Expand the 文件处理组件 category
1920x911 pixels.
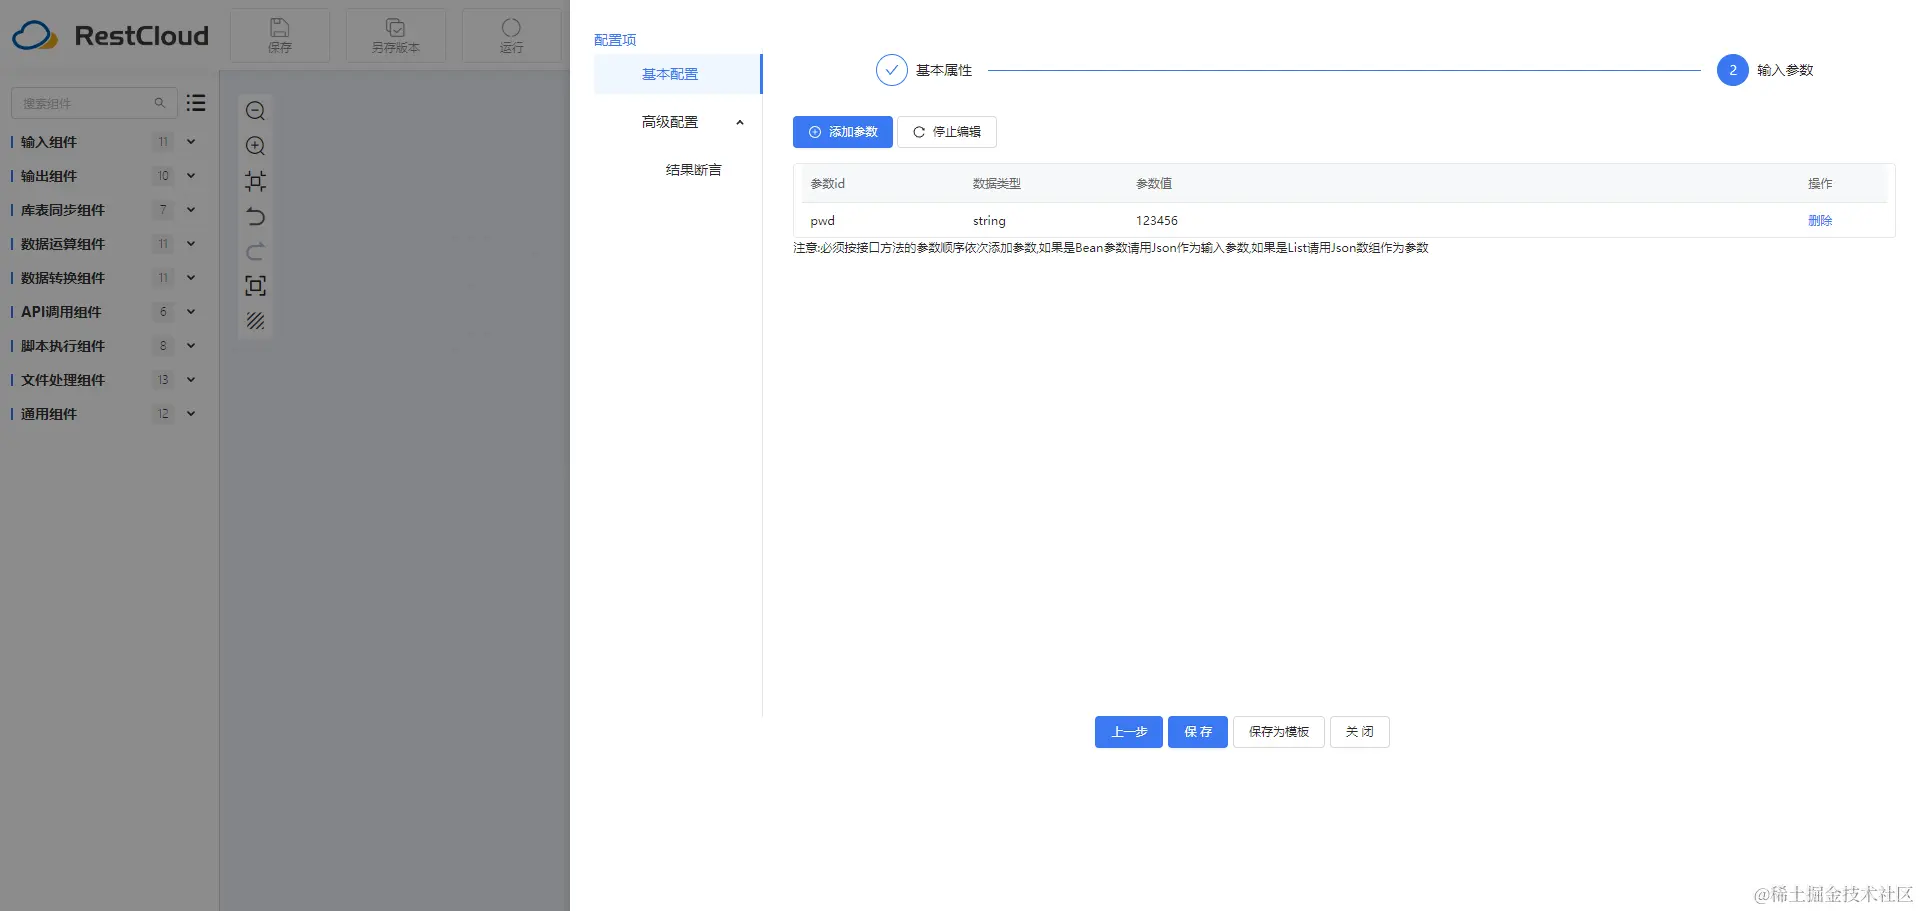pos(191,380)
